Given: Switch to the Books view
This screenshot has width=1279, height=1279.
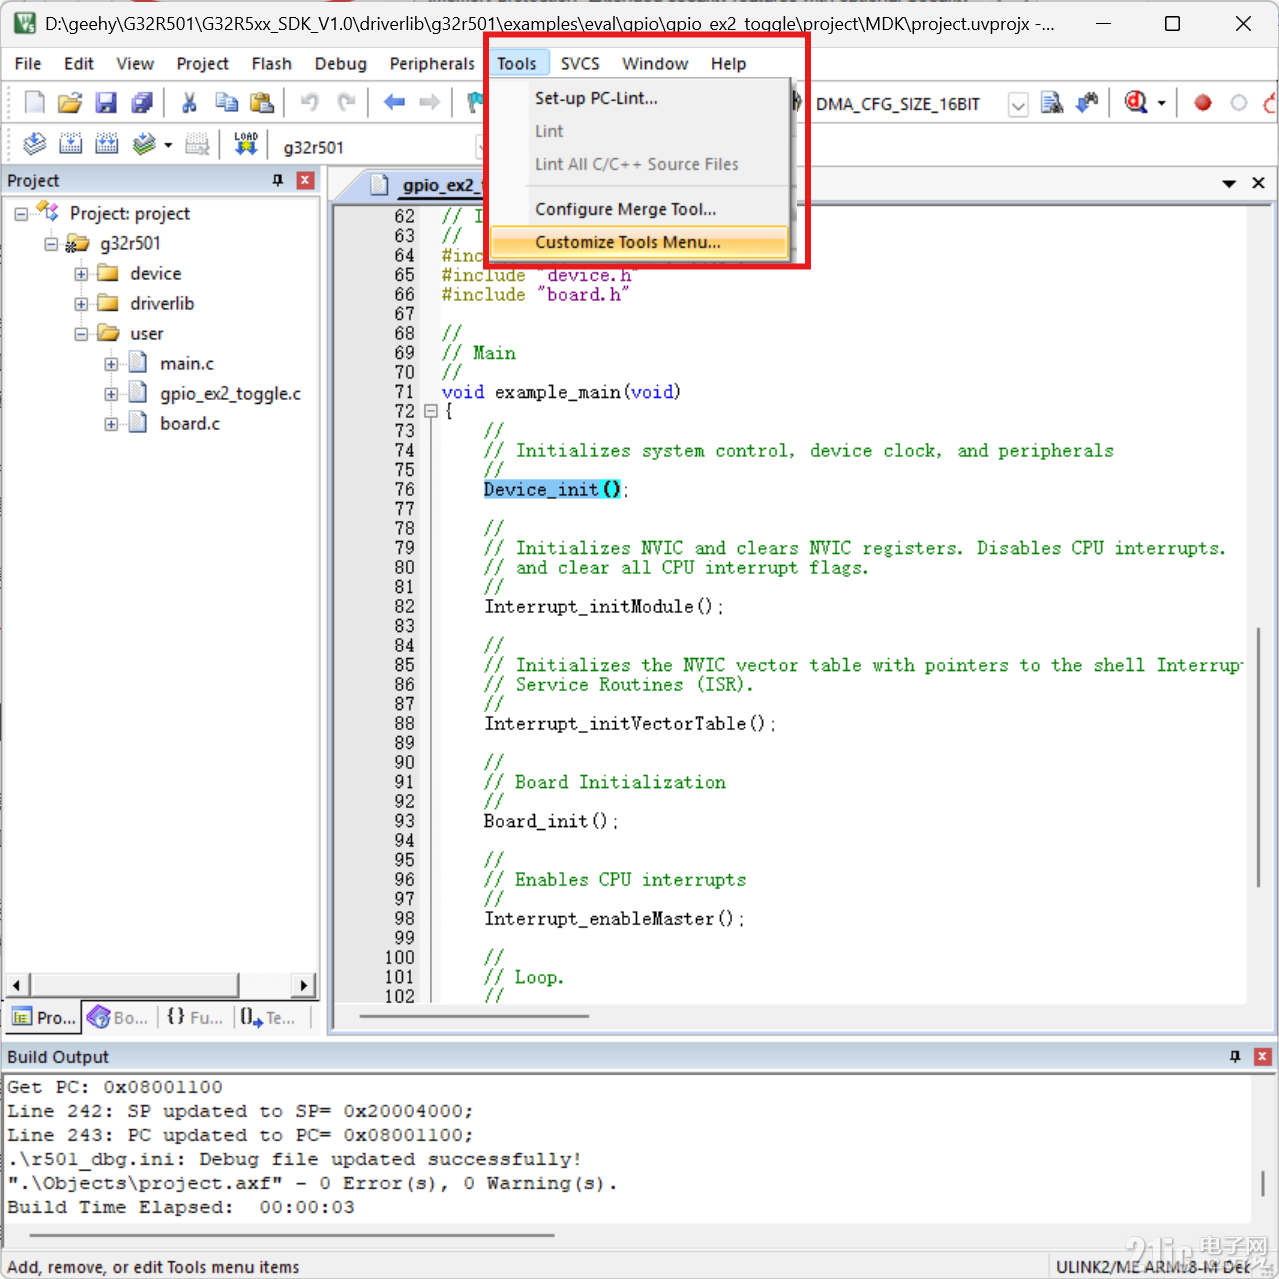Looking at the screenshot, I should tap(118, 1017).
